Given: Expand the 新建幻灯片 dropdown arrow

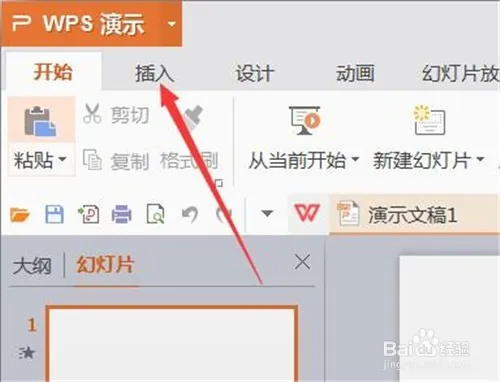Looking at the screenshot, I should [480, 159].
